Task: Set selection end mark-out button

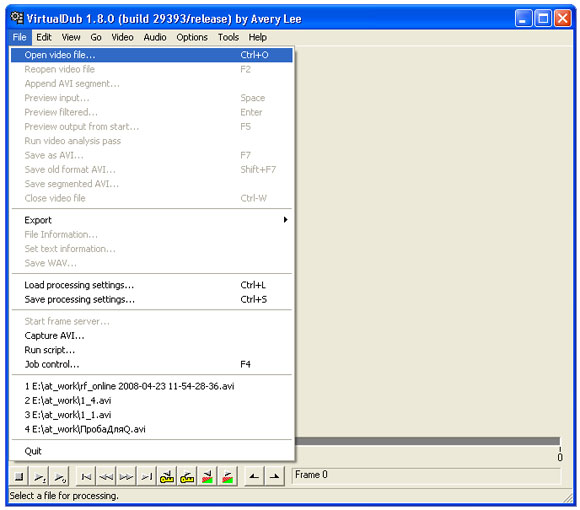Action: point(274,477)
